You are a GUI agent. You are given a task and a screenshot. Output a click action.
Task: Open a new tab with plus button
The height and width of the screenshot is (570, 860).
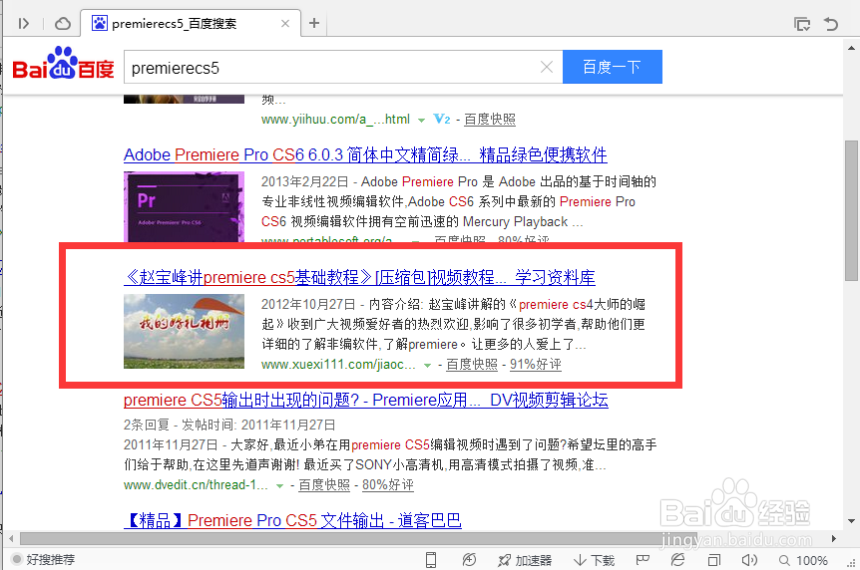coord(314,23)
